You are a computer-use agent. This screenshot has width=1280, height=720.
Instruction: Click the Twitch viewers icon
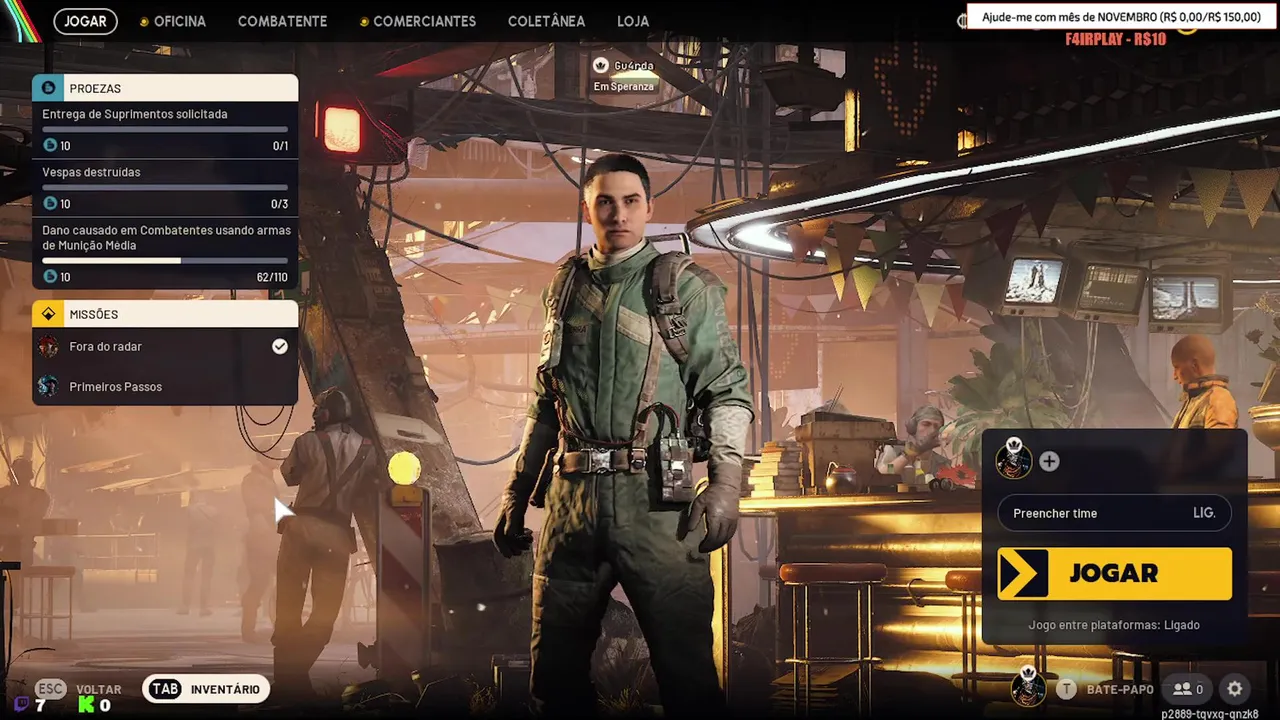[x=23, y=705]
